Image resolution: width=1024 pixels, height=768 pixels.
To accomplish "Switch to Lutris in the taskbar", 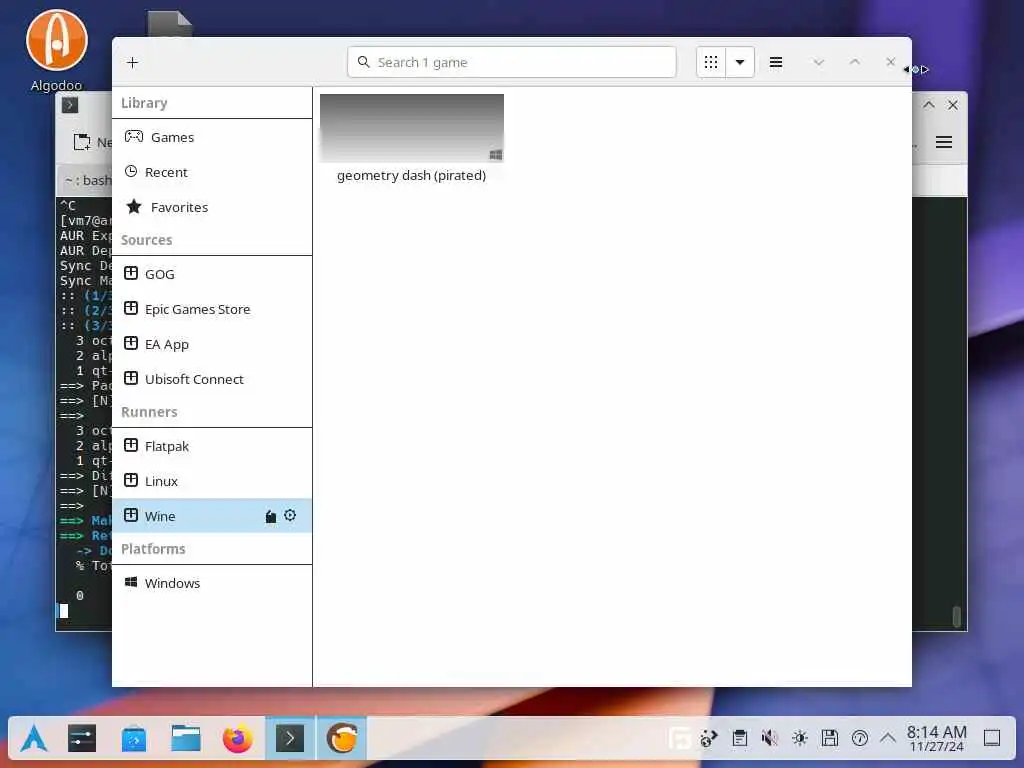I will pyautogui.click(x=342, y=739).
